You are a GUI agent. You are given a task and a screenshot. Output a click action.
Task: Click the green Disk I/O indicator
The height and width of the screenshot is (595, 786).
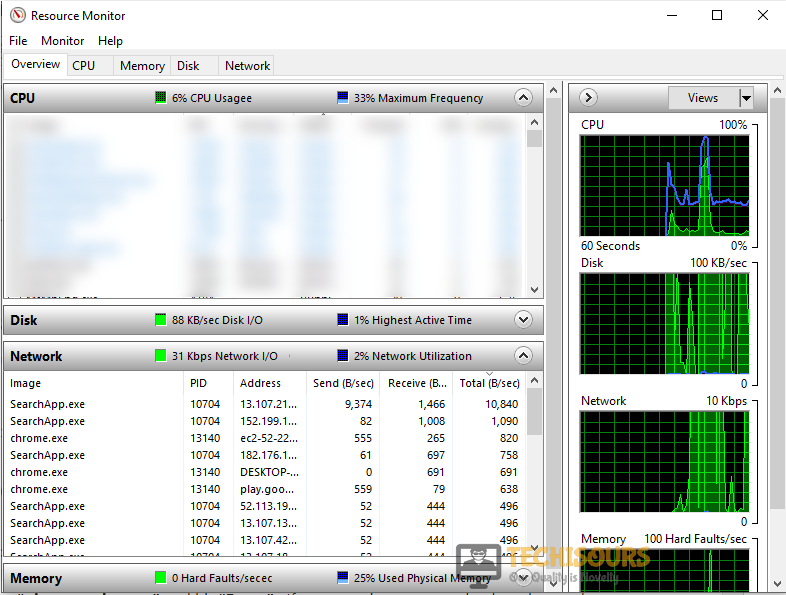160,319
